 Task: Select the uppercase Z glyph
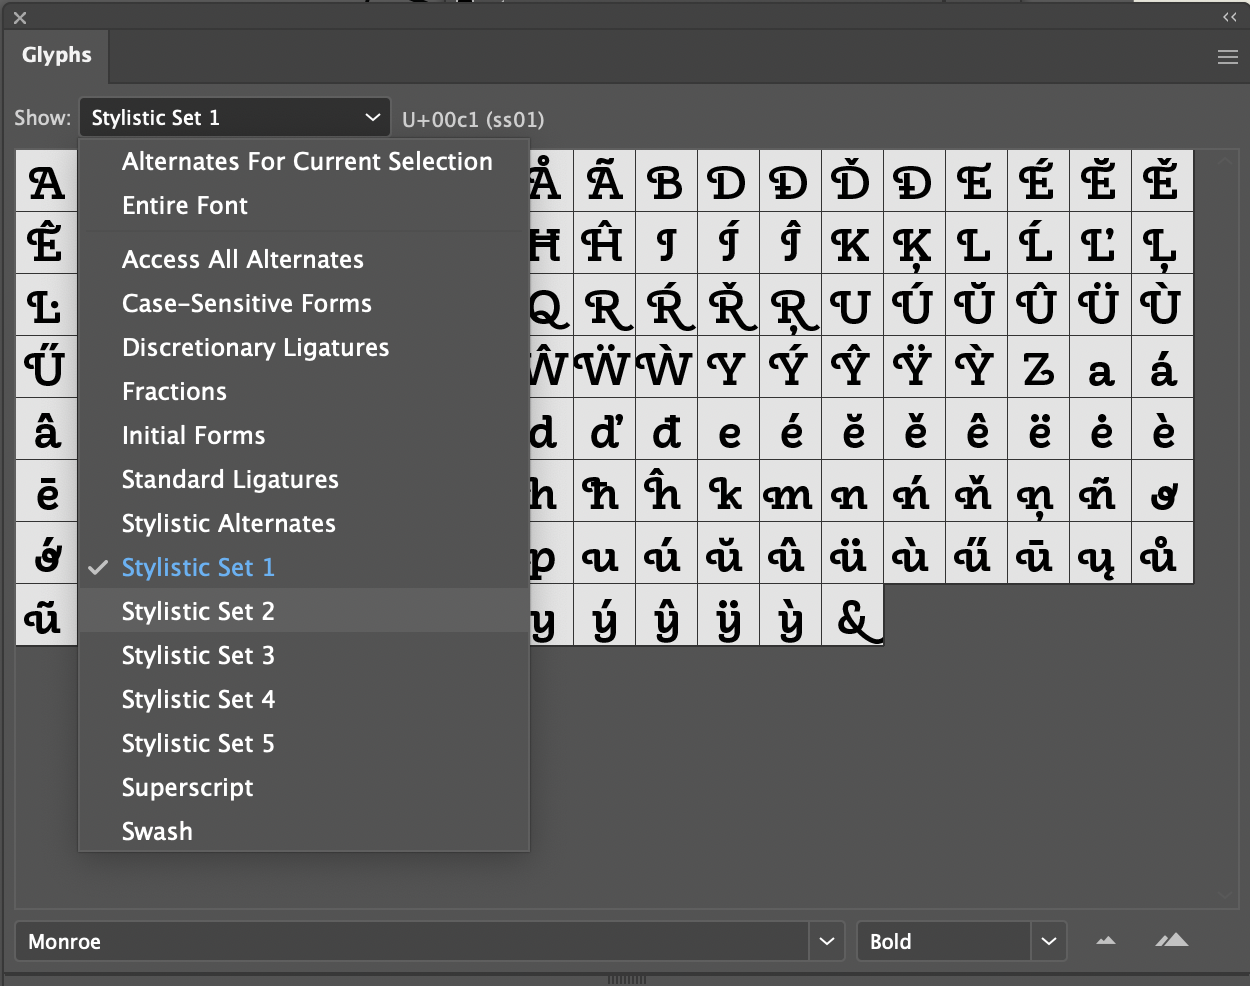pos(1038,367)
